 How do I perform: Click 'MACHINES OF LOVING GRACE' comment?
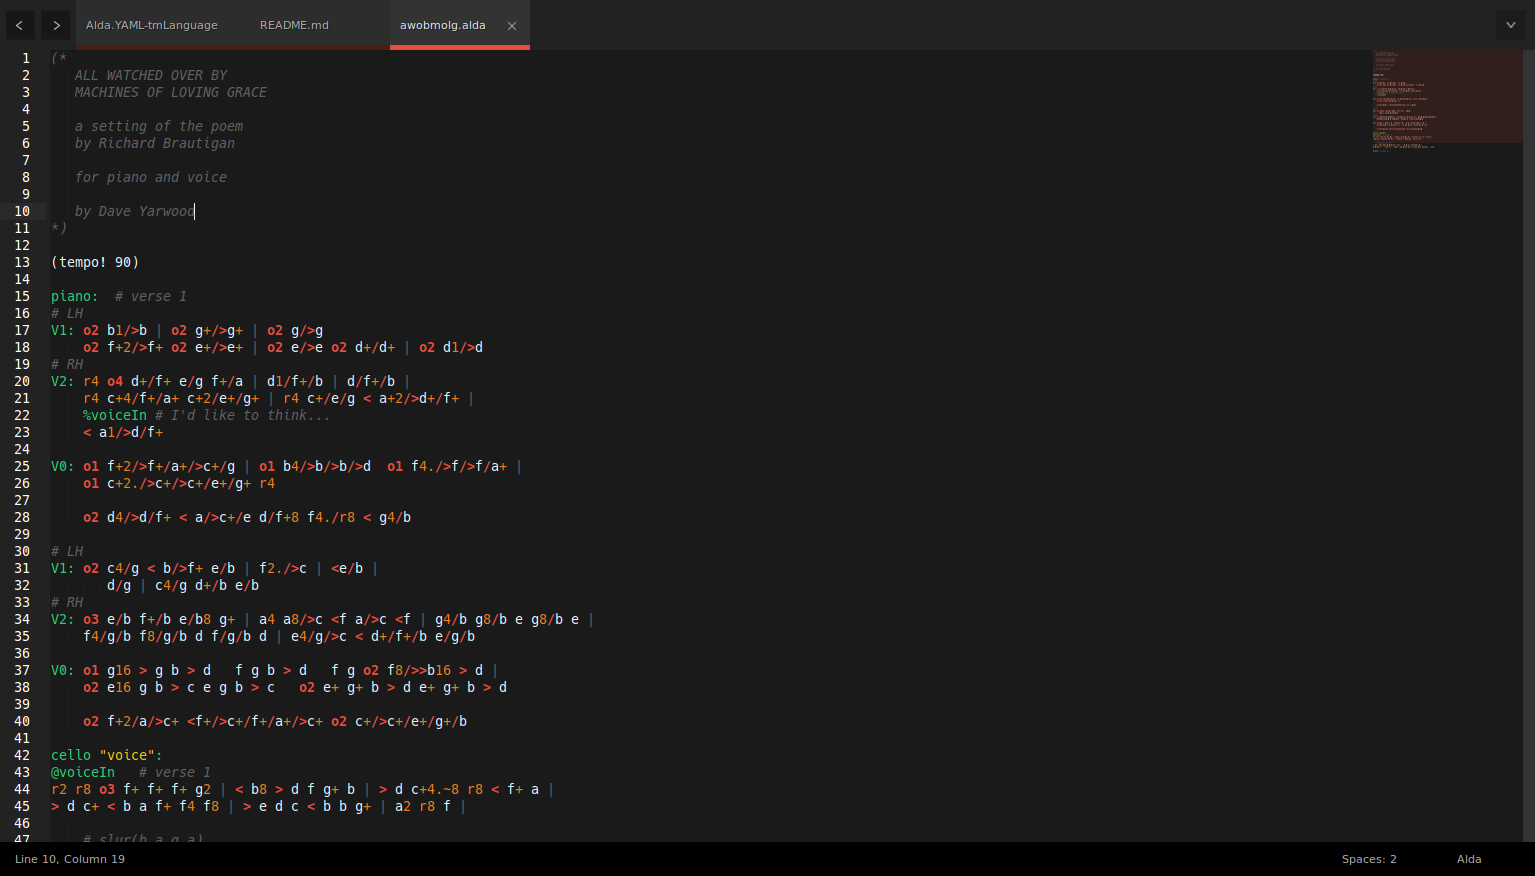(171, 92)
